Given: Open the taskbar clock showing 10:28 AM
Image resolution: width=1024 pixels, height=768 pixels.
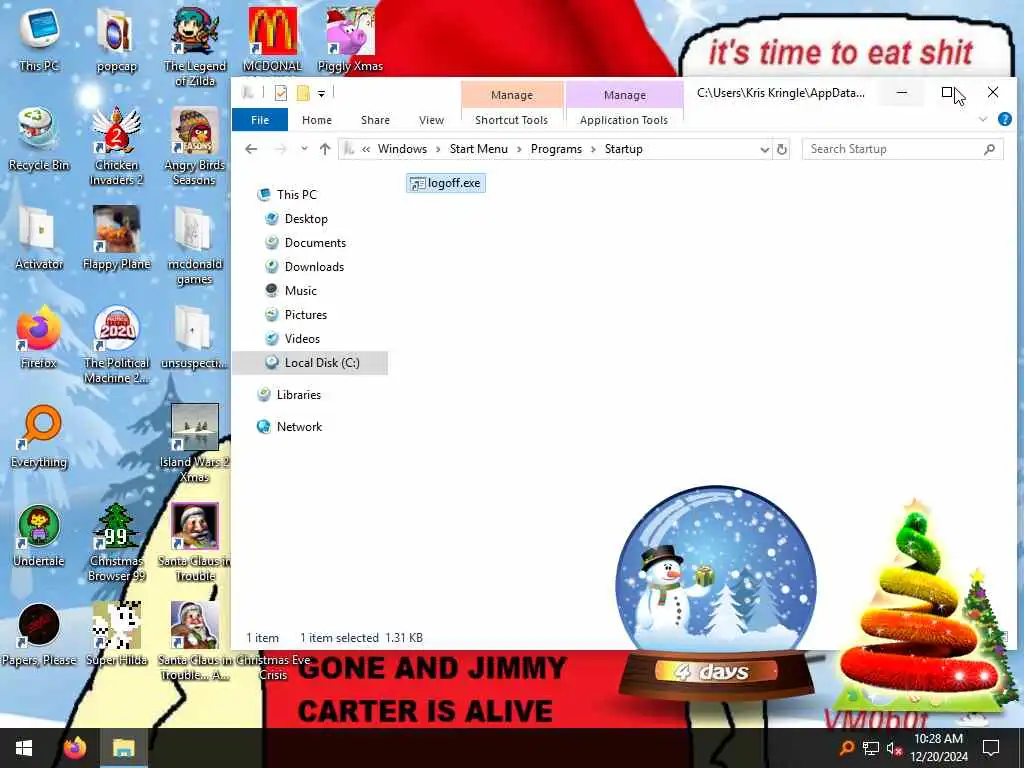Looking at the screenshot, I should click(x=938, y=748).
